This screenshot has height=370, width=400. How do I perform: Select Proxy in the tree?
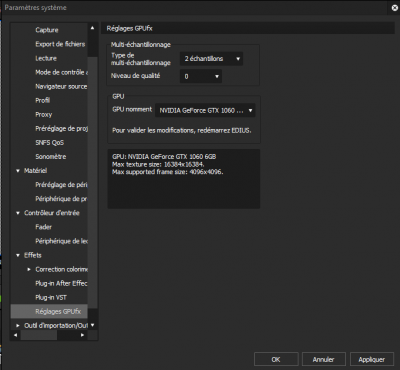point(44,114)
